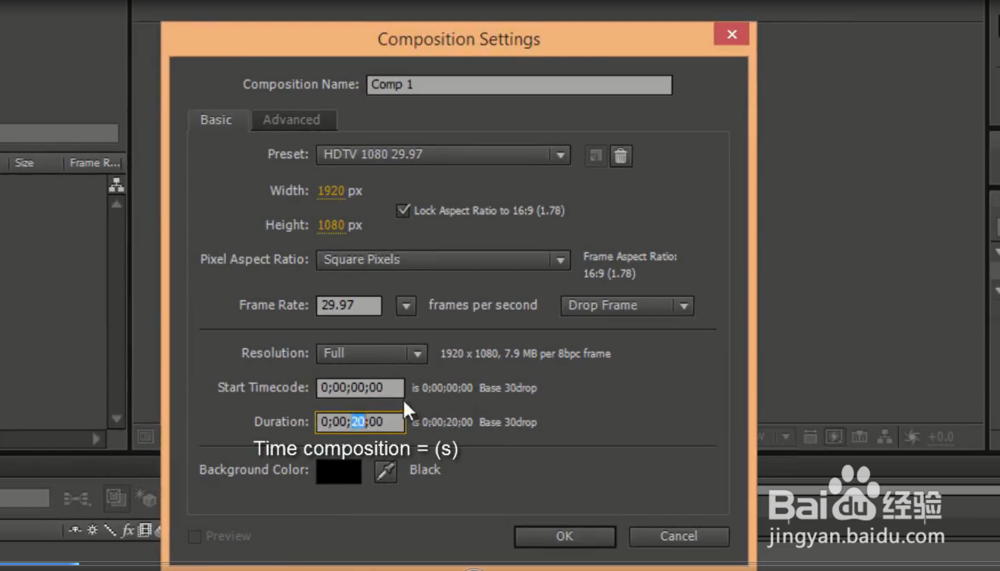1000x571 pixels.
Task: Click the Duration timecode field
Action: pyautogui.click(x=360, y=422)
